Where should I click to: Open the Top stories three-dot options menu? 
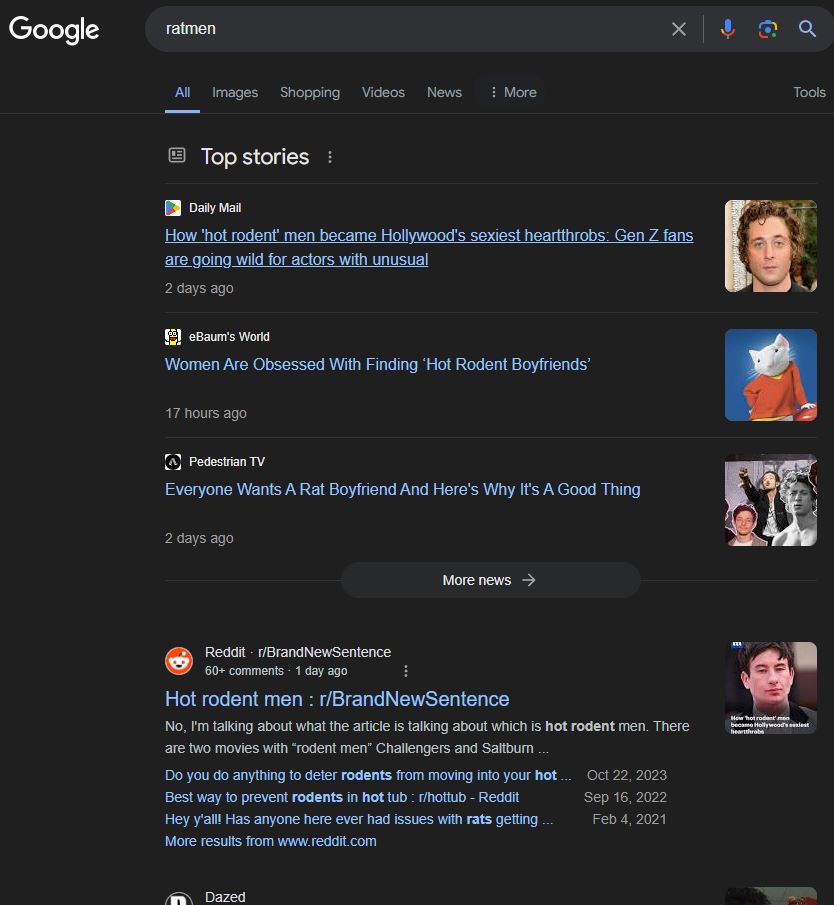pyautogui.click(x=330, y=157)
